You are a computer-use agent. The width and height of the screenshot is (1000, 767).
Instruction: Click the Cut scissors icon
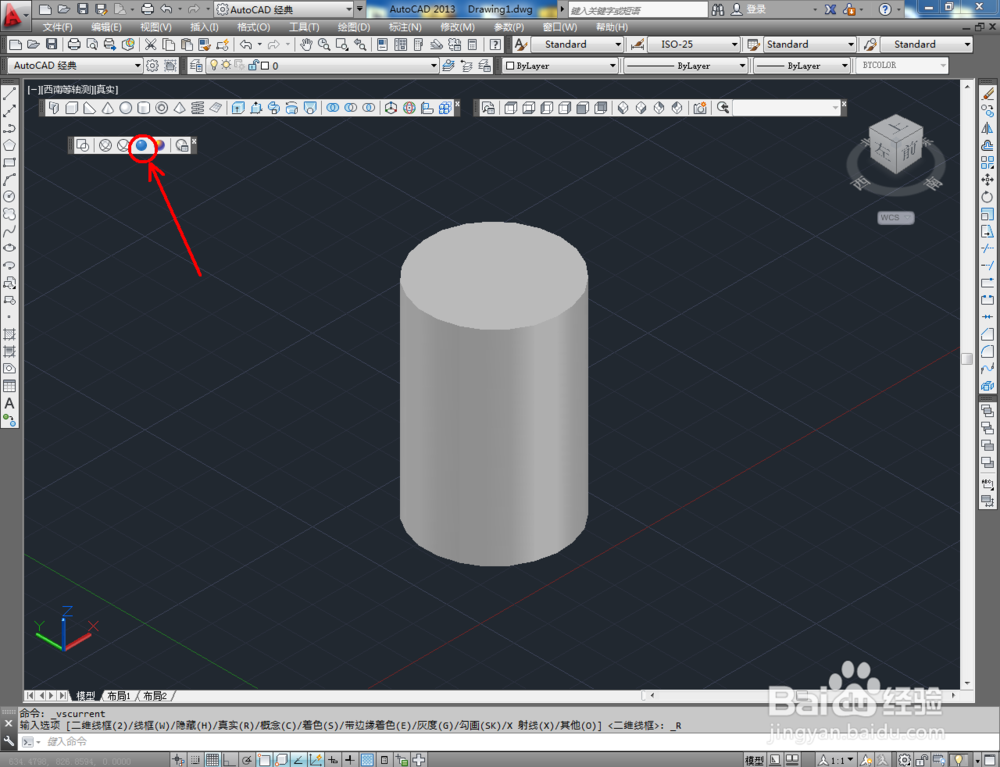coord(151,44)
